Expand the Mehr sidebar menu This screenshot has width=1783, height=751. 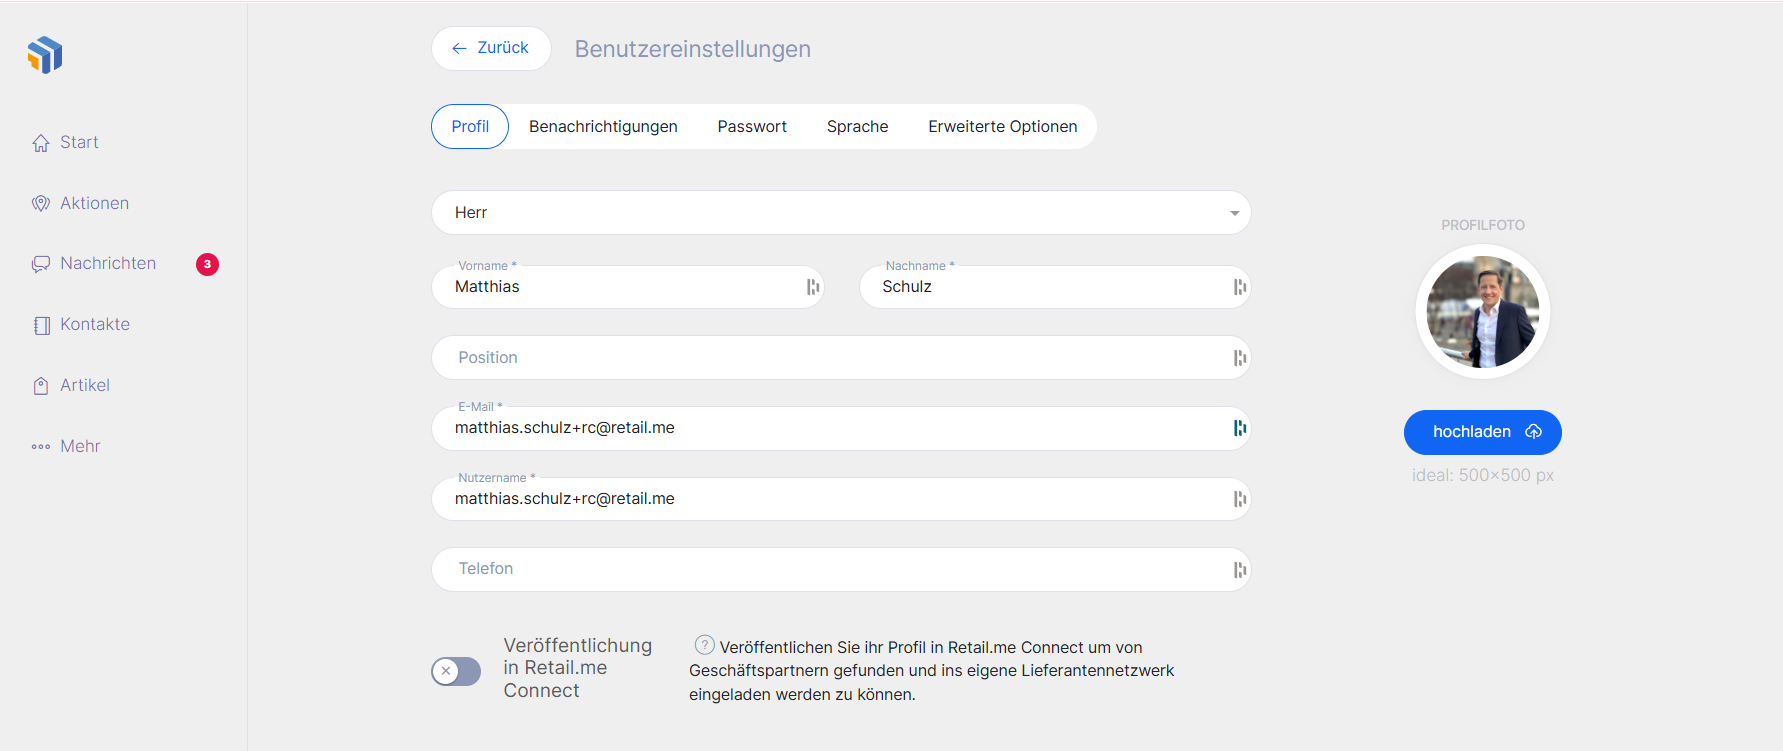pos(80,446)
